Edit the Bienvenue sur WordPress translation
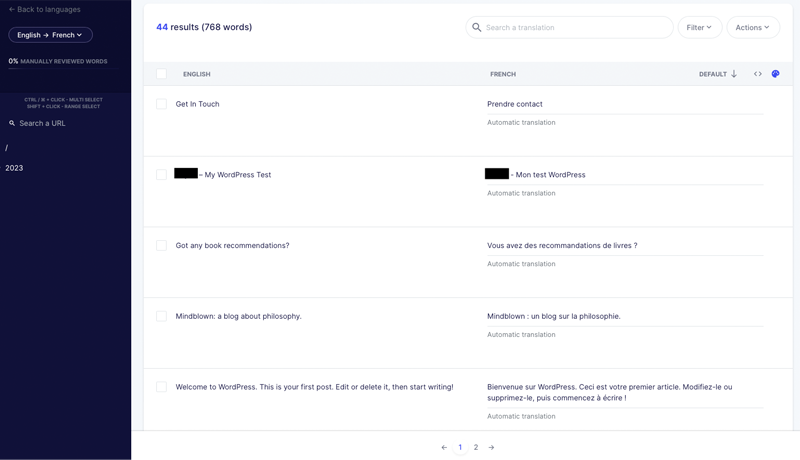 point(609,392)
